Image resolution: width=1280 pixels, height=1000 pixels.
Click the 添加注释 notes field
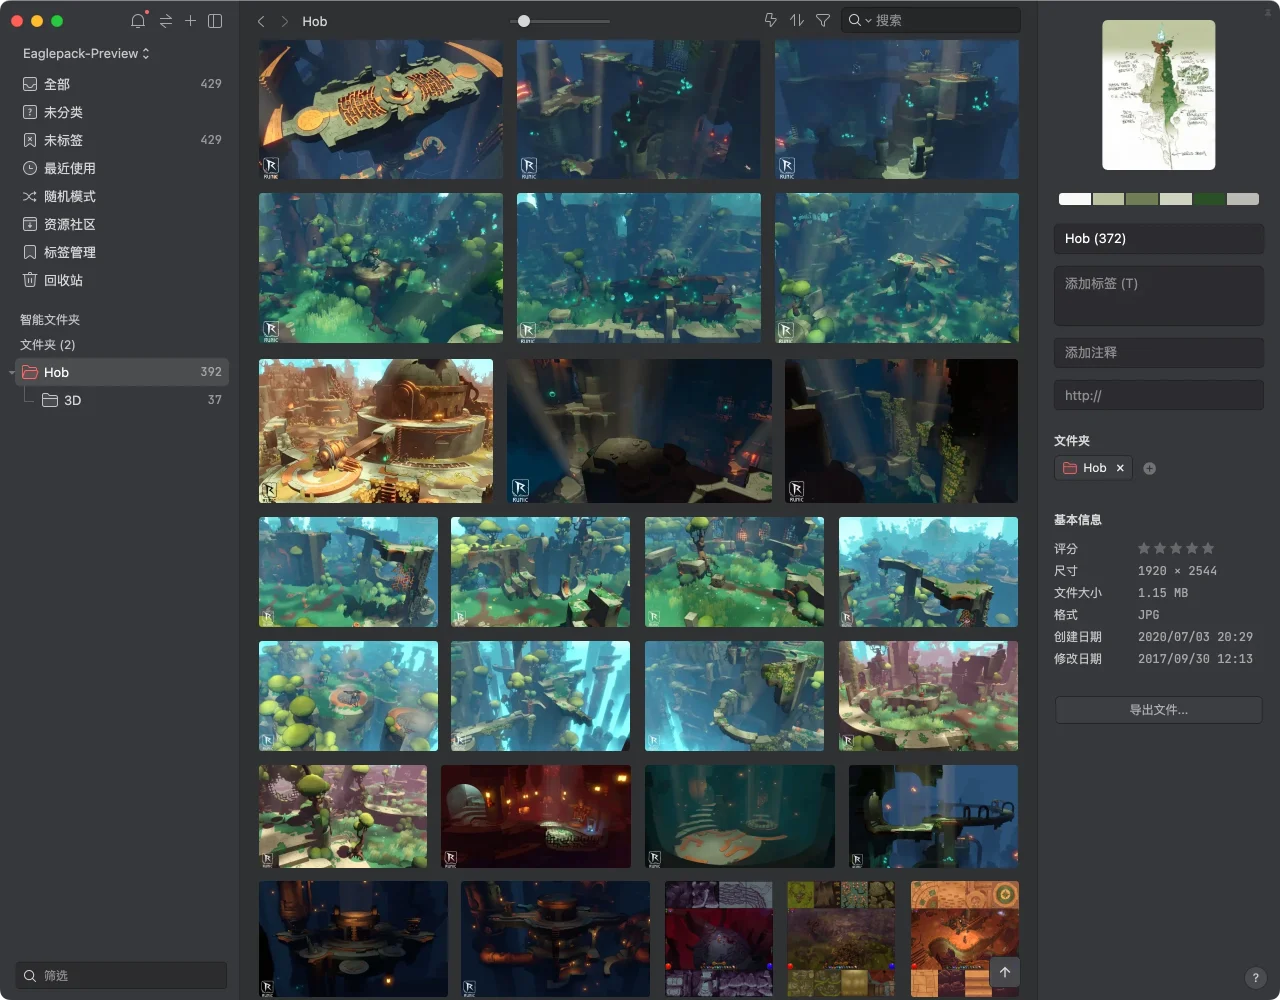pyautogui.click(x=1159, y=352)
